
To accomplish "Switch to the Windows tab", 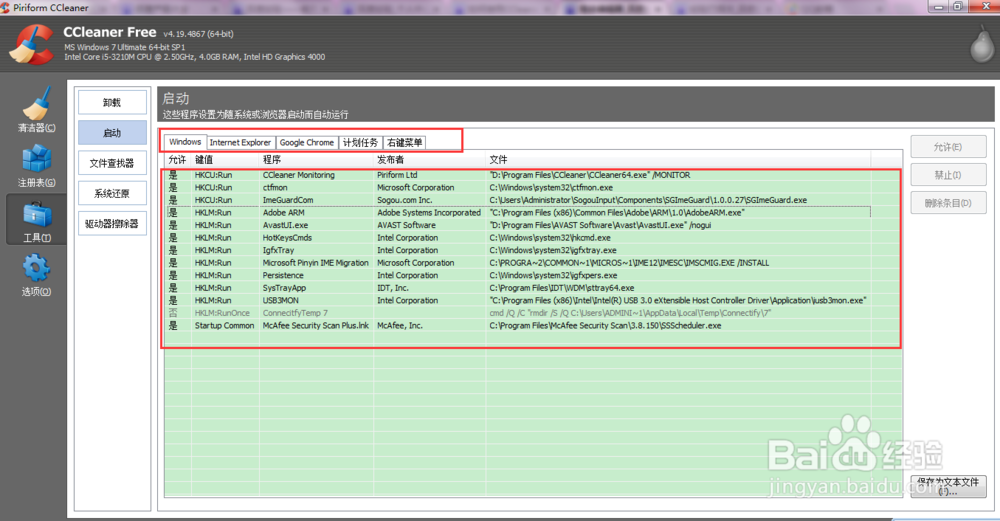I will [x=185, y=142].
